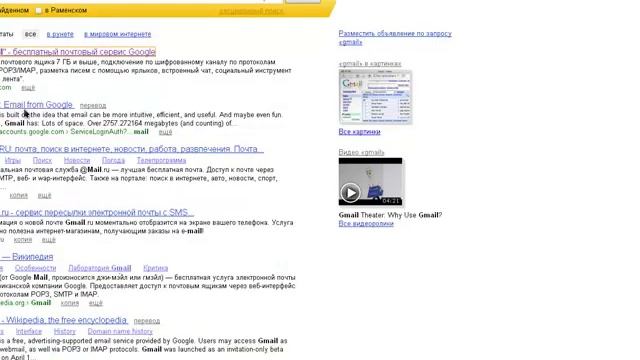Open the «Погода» sublink
The height and width of the screenshot is (360, 640).
tap(113, 160)
